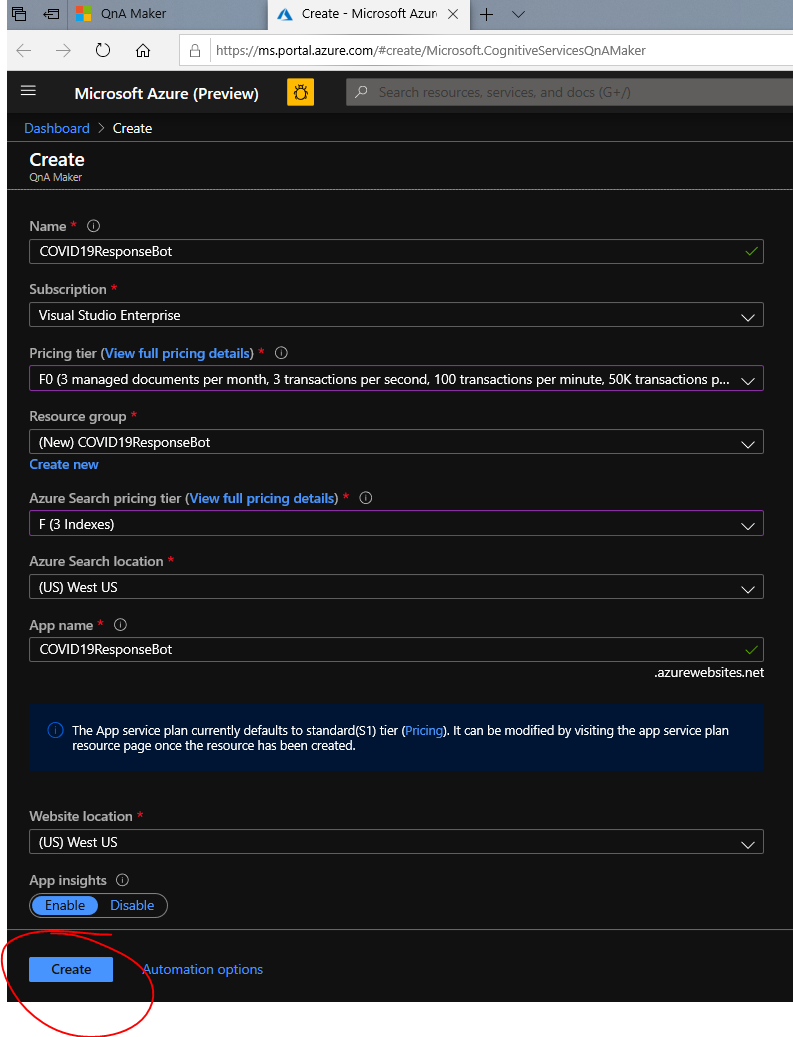
Task: Click the browser address bar URL
Action: click(431, 51)
